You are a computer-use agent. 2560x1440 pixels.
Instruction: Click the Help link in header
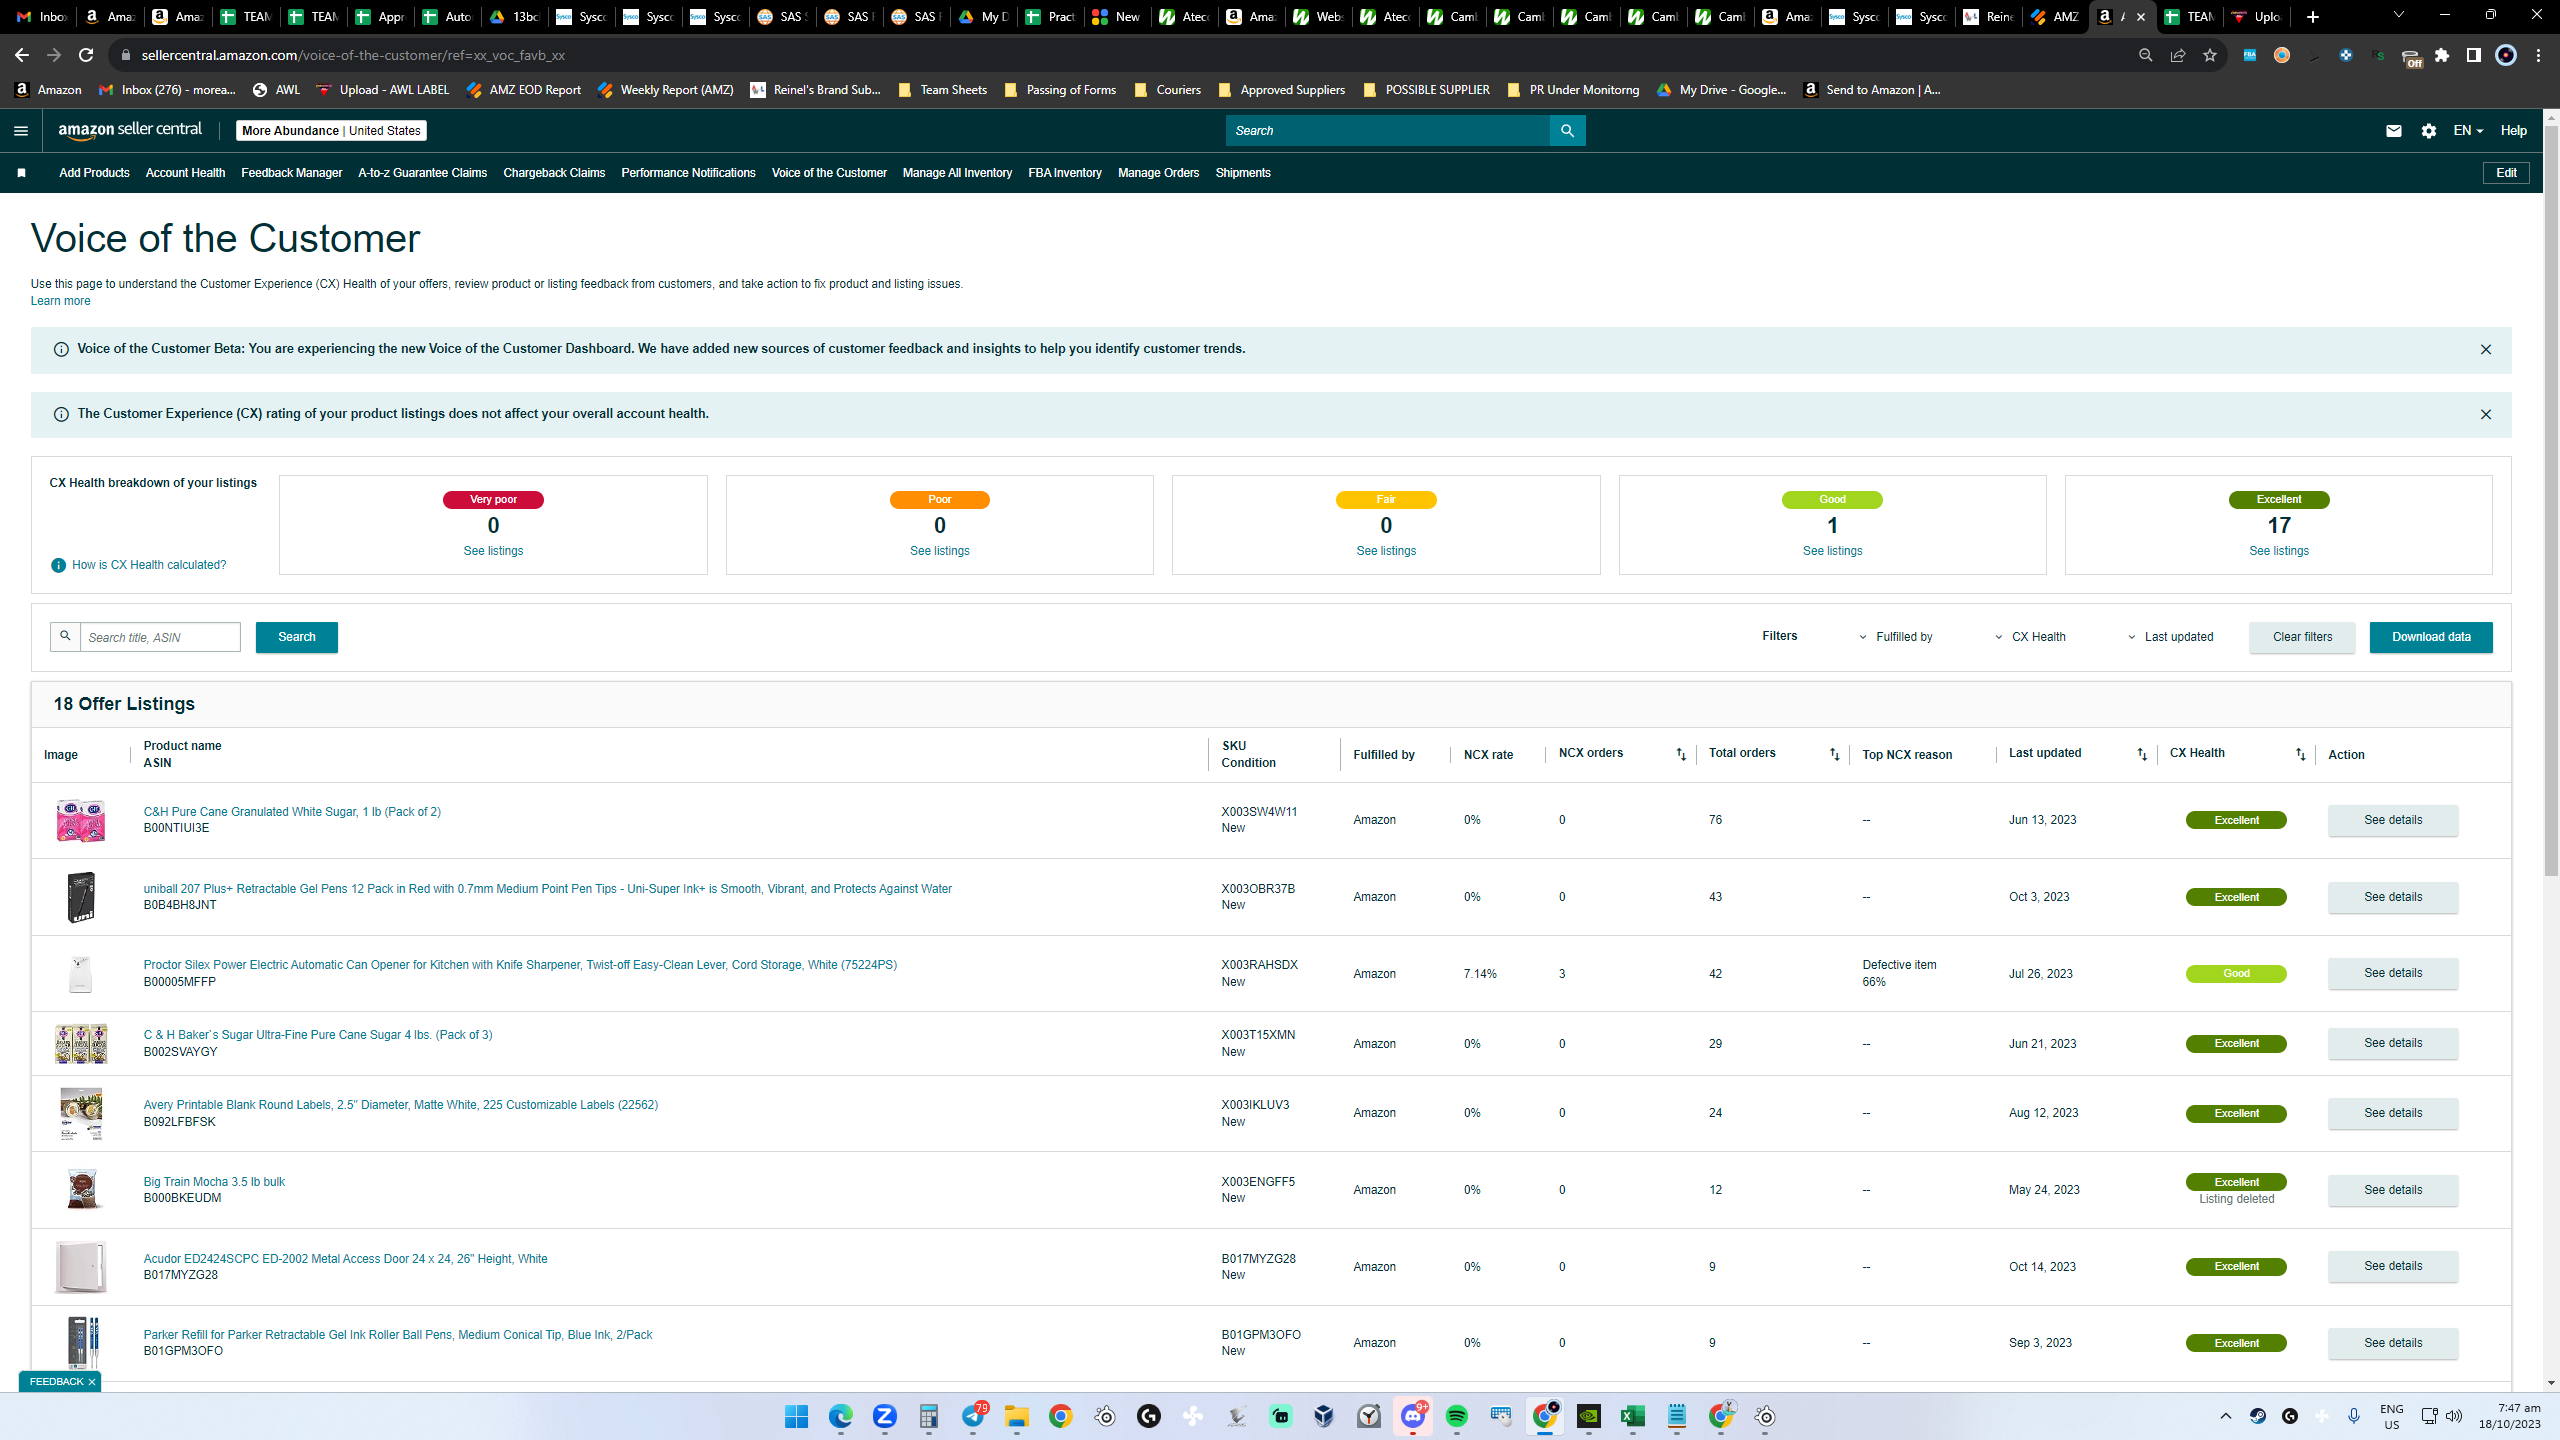[2513, 131]
